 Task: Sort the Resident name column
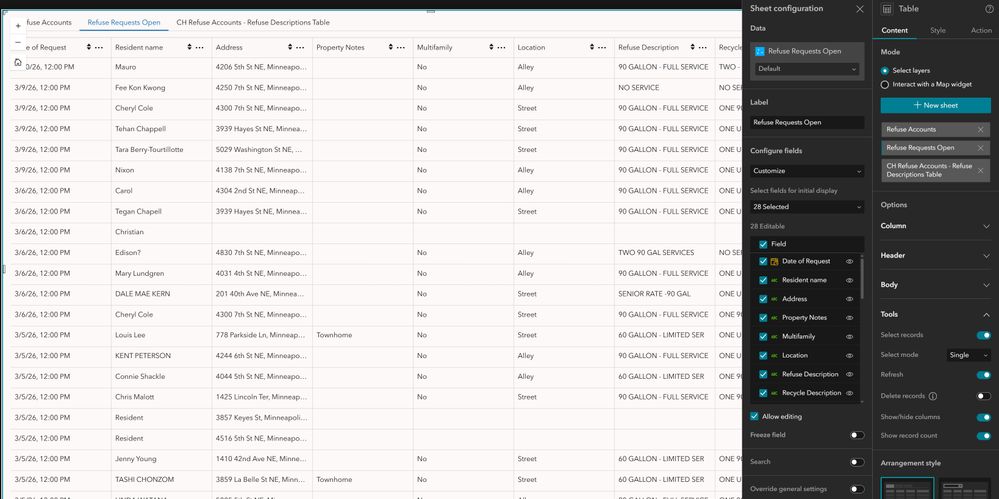pos(190,47)
